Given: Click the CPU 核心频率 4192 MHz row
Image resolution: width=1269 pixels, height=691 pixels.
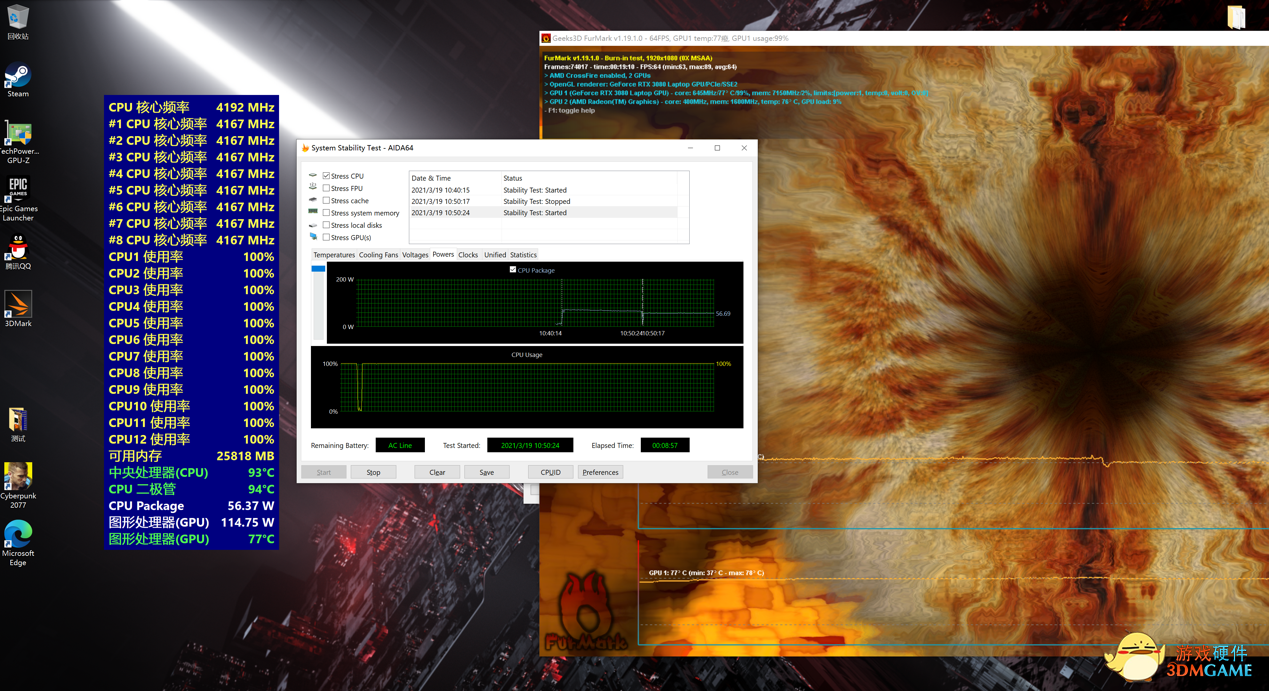Looking at the screenshot, I should click(x=191, y=107).
